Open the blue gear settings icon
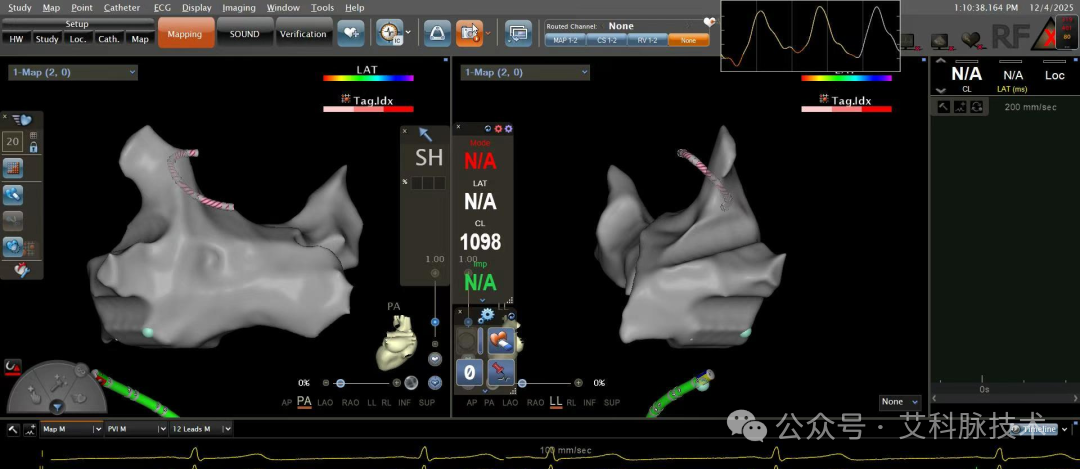The width and height of the screenshot is (1080, 469). coord(487,316)
